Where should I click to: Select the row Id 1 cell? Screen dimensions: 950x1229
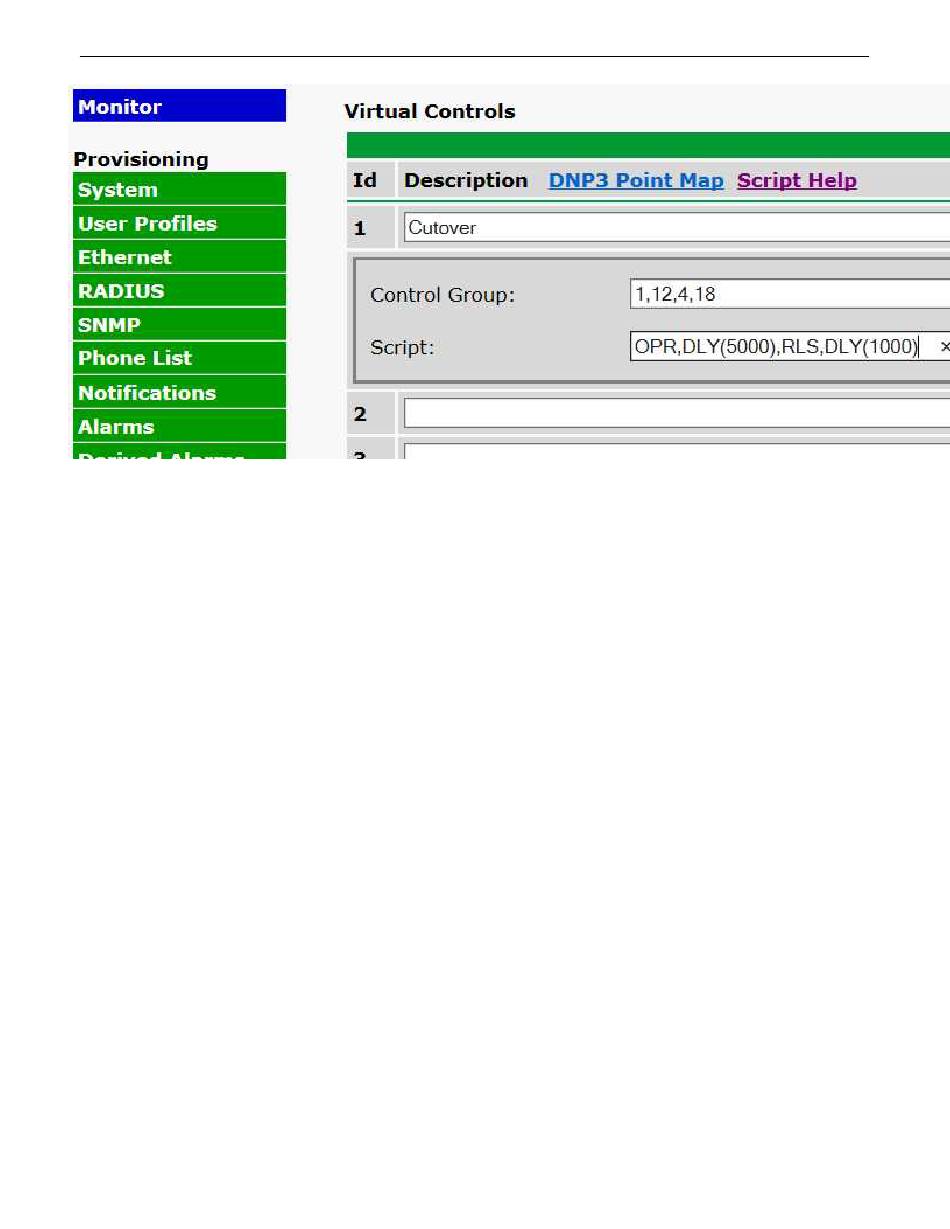(x=371, y=229)
